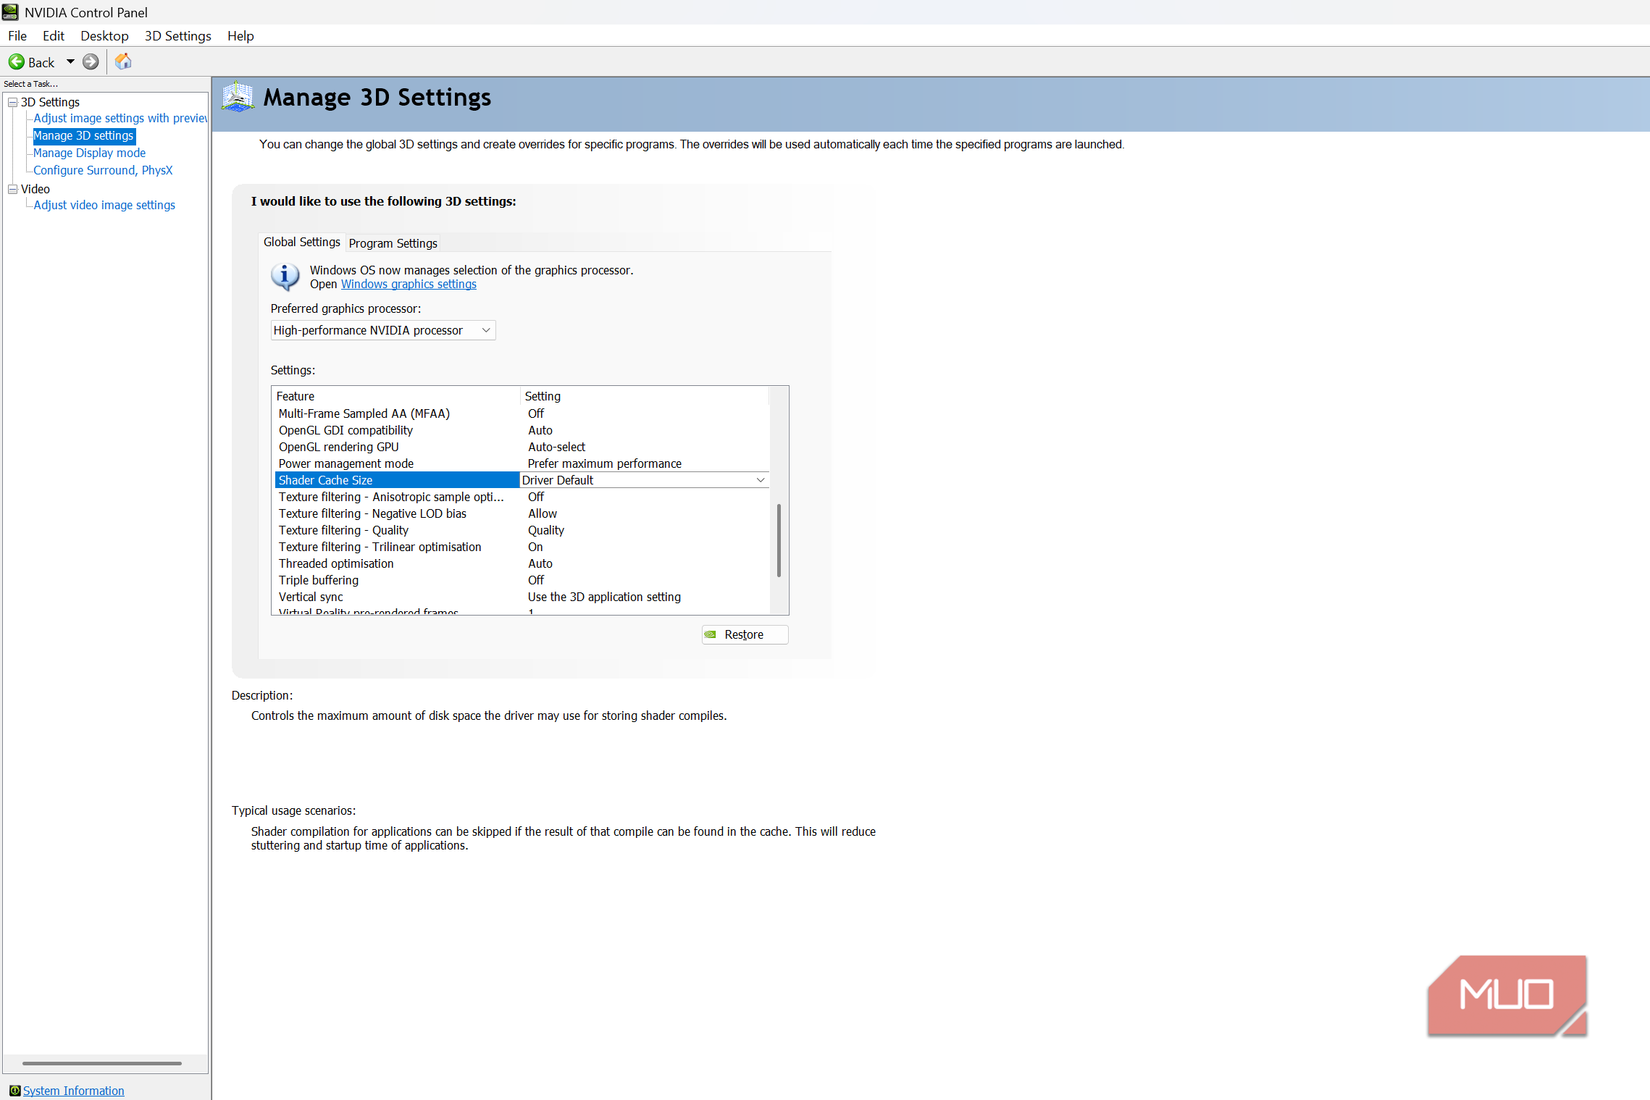Expand the Shader Cache Size dropdown
Screen dimensions: 1650x1100
[760, 480]
